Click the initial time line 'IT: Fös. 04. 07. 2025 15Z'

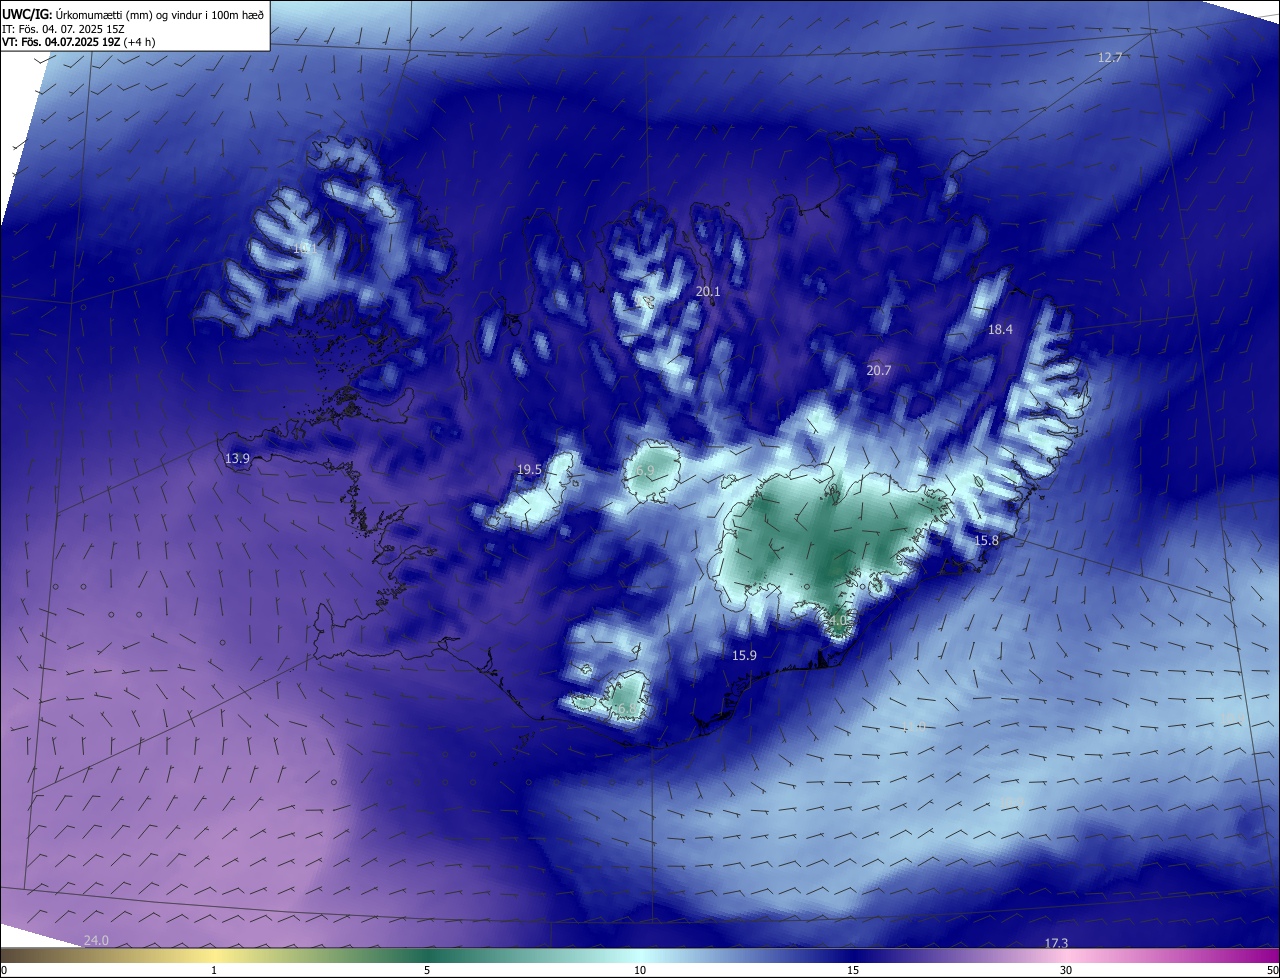point(63,29)
